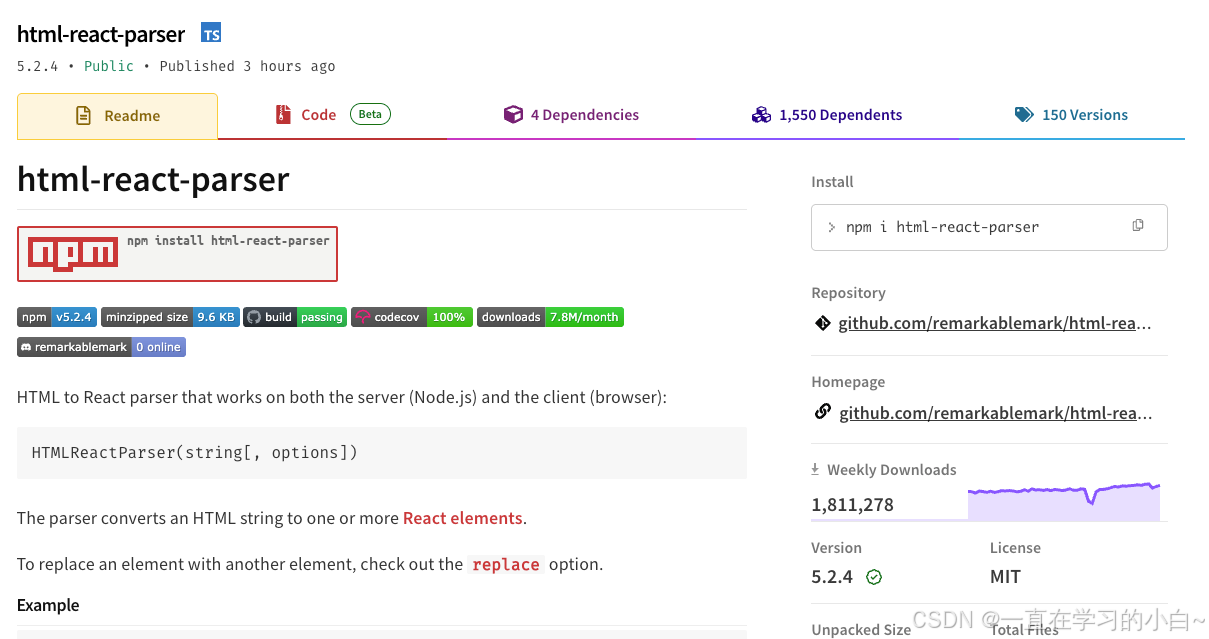This screenshot has width=1209, height=639.
Task: Click the Weekly Downloads arrow icon
Action: coord(815,469)
